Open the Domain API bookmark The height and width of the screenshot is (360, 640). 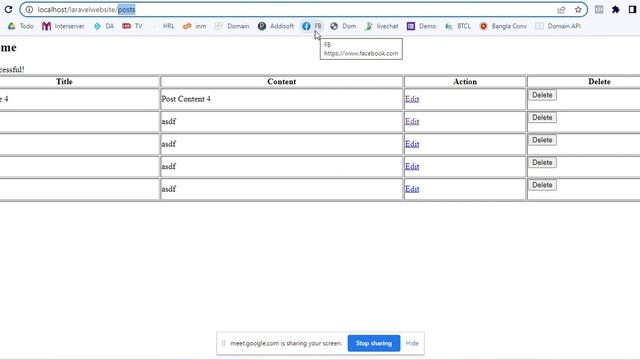[558, 26]
